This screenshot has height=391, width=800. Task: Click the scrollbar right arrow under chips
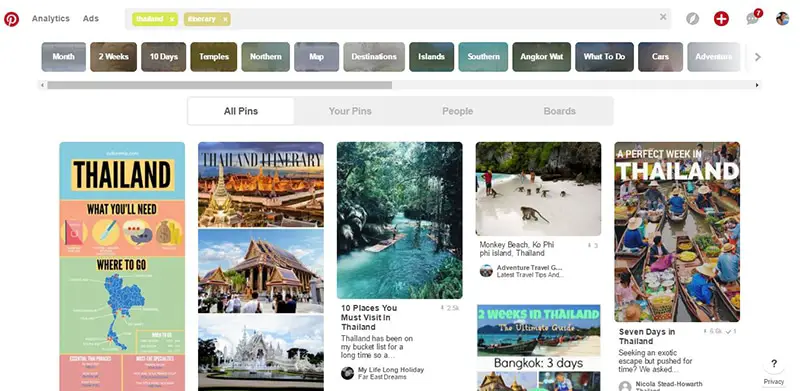tap(757, 85)
